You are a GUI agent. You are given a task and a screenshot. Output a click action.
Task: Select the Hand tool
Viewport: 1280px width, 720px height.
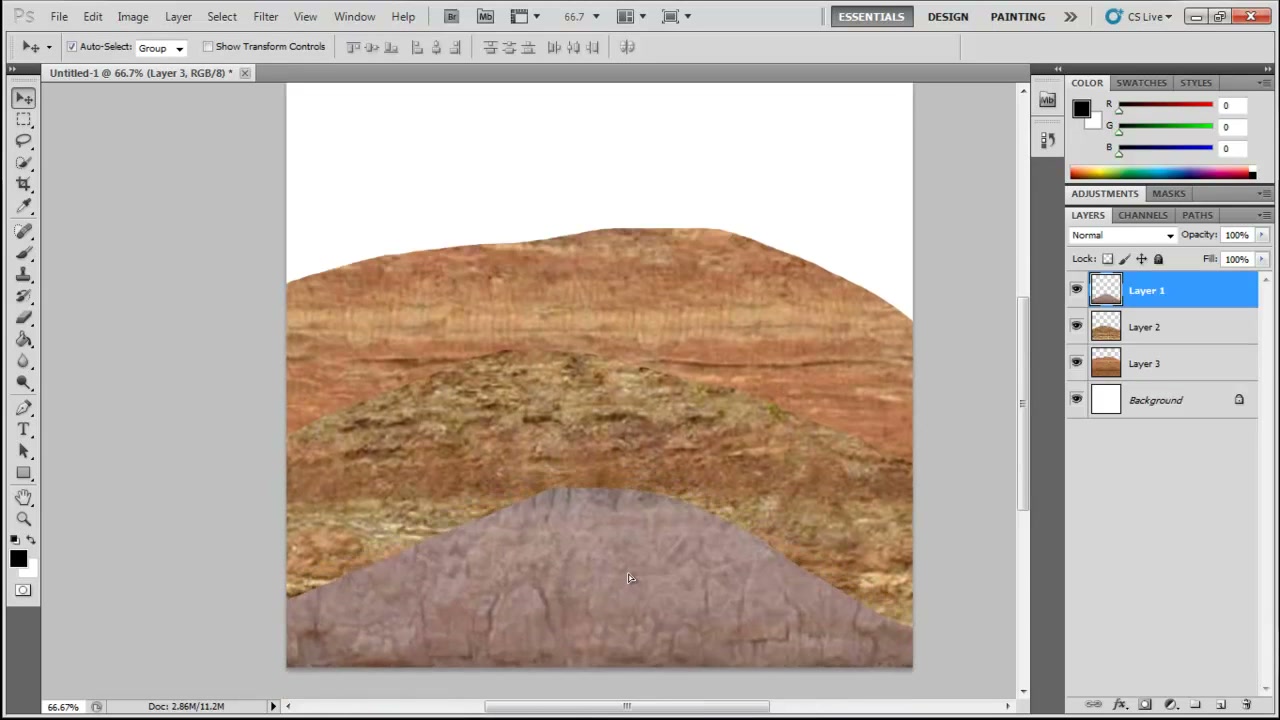coord(24,497)
